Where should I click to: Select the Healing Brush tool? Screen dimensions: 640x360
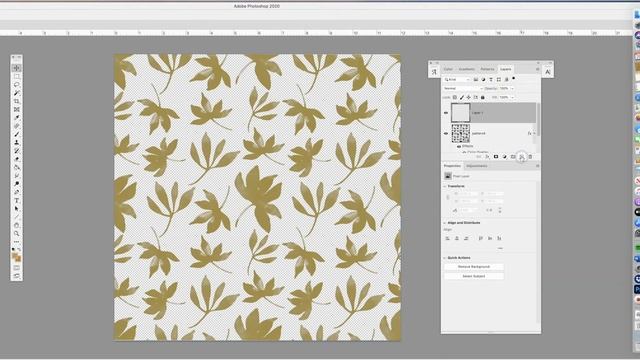tap(17, 126)
